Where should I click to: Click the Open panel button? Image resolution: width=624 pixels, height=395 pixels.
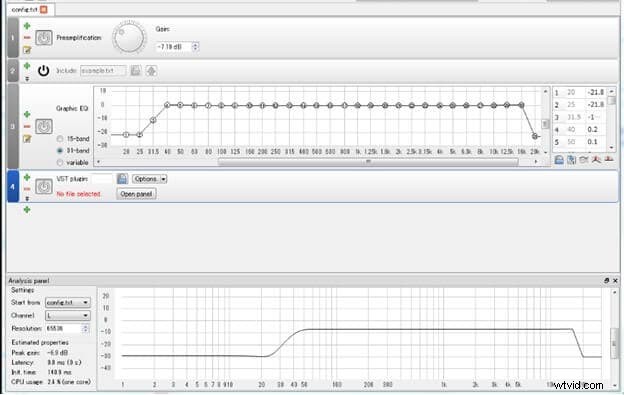(136, 194)
